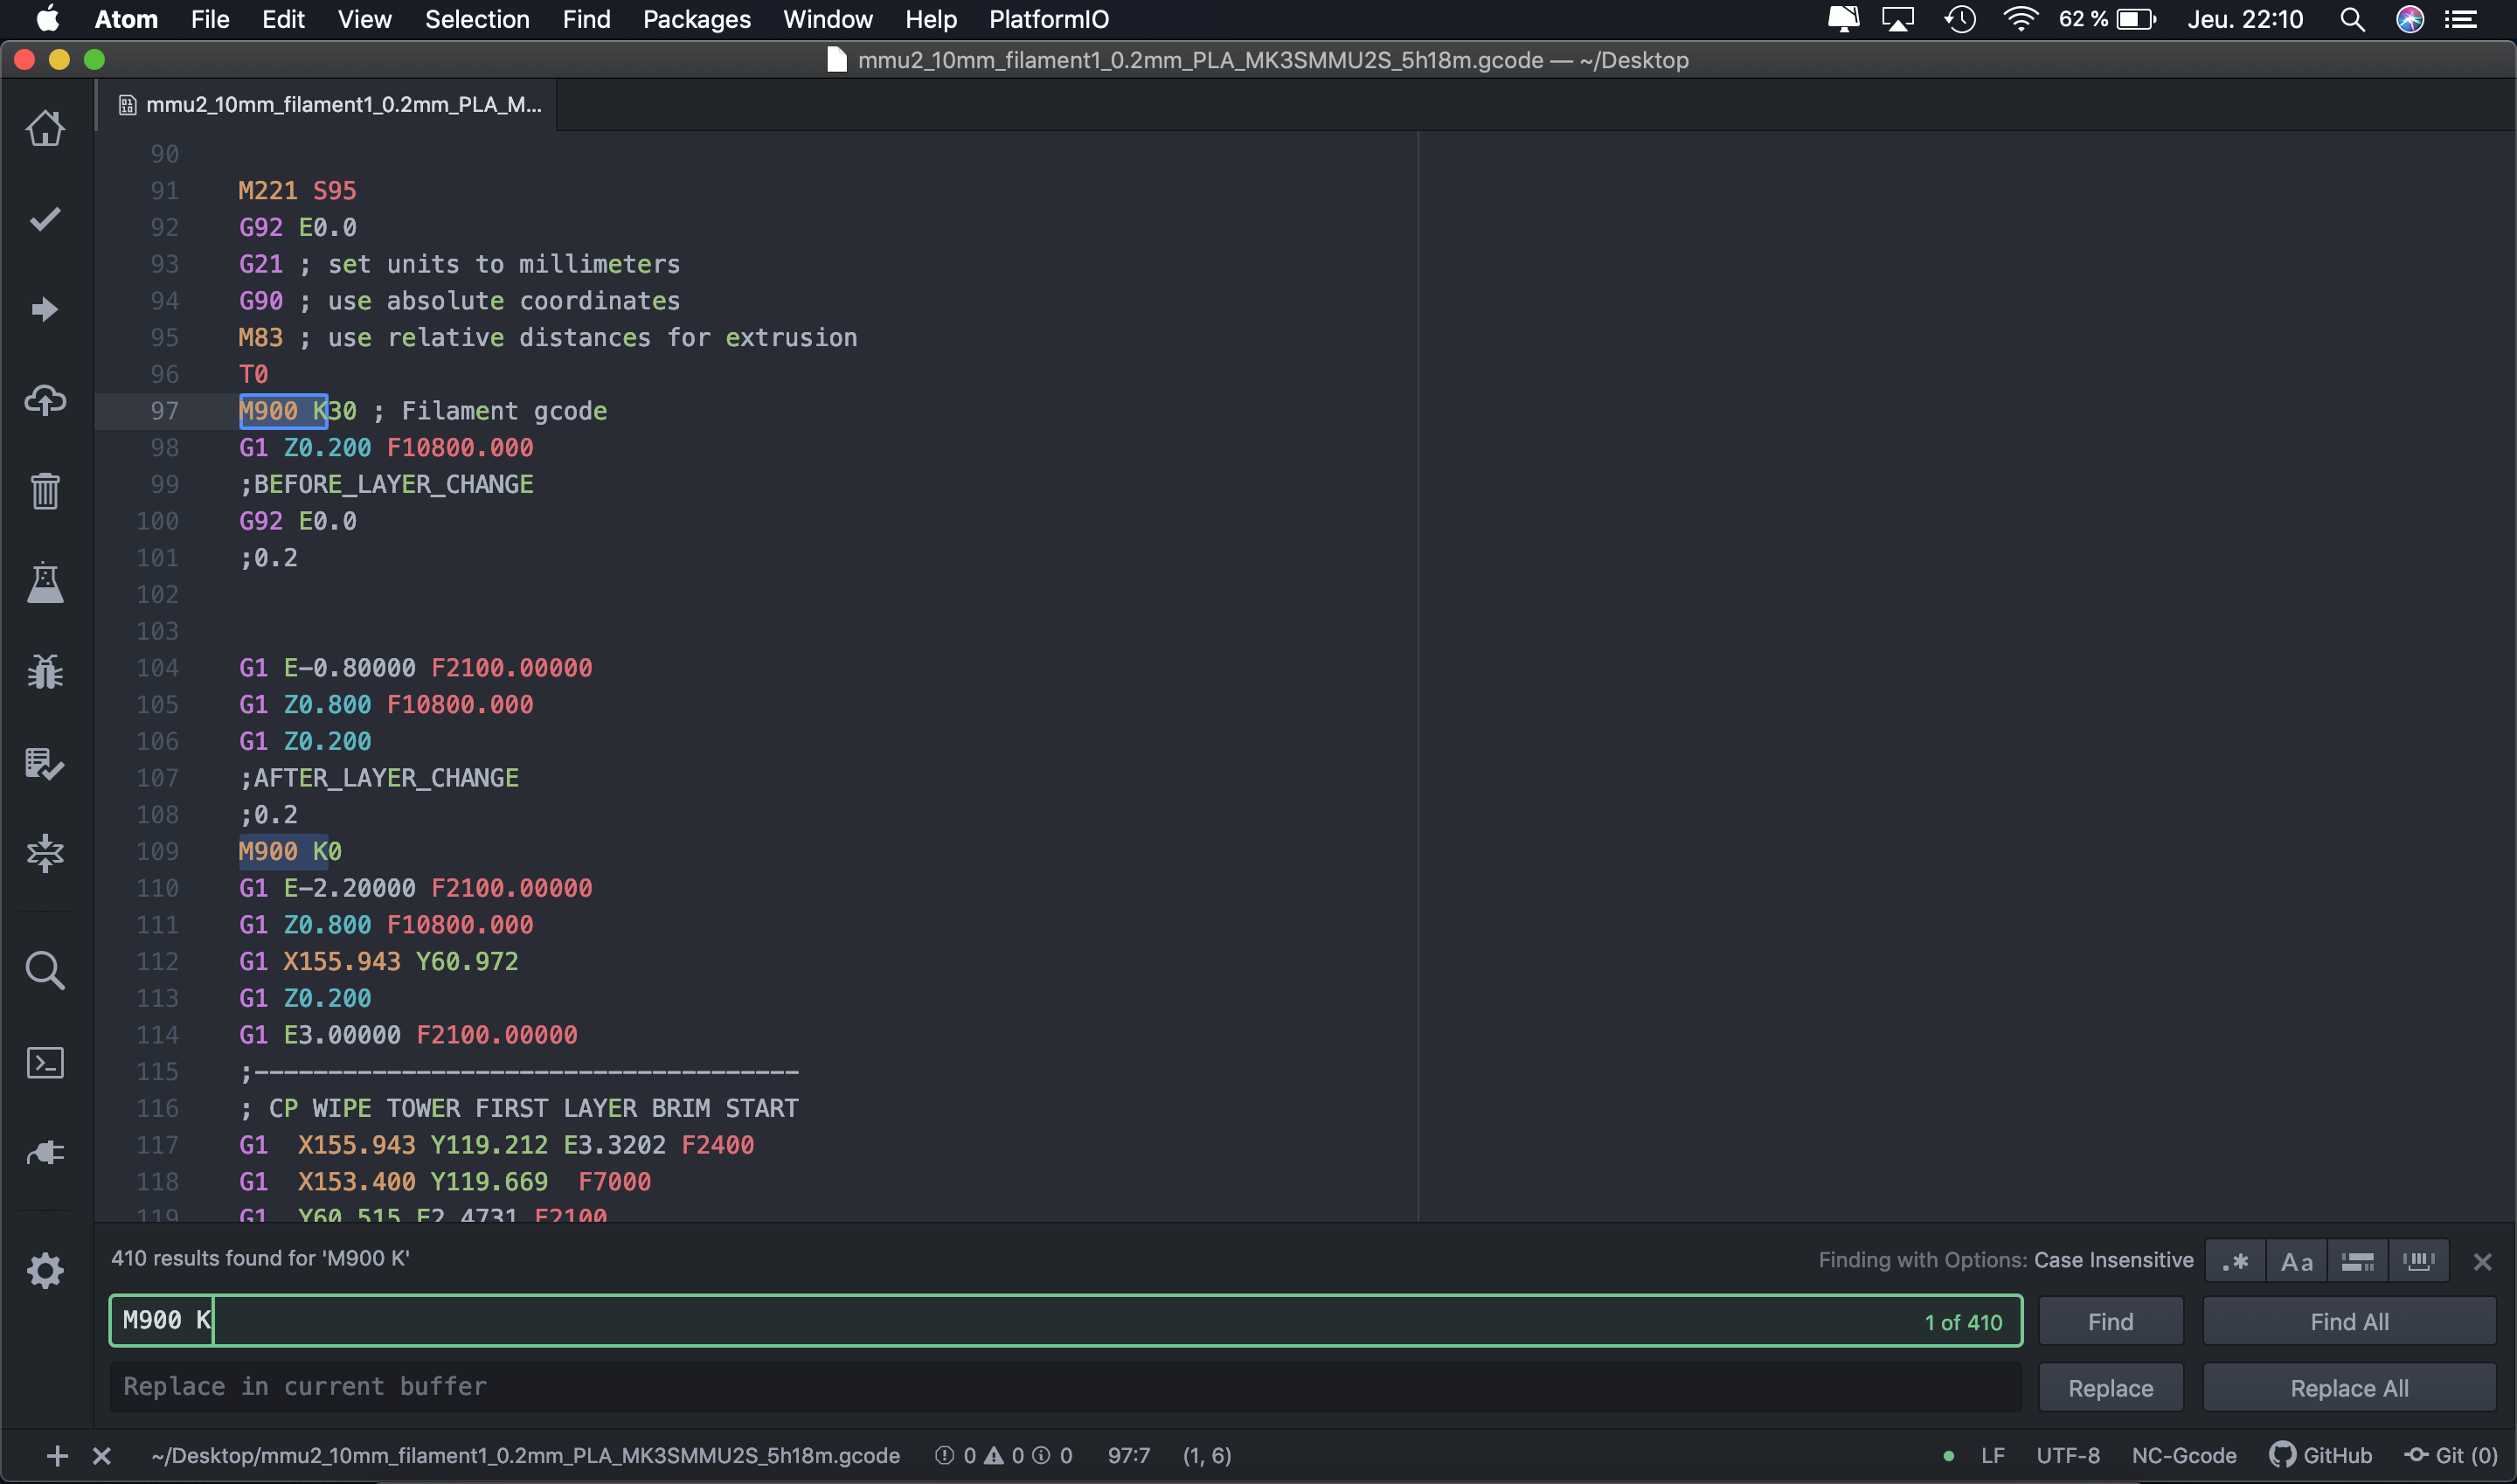Open the PlatformIO Home screen
2517x1484 pixels.
[x=45, y=128]
